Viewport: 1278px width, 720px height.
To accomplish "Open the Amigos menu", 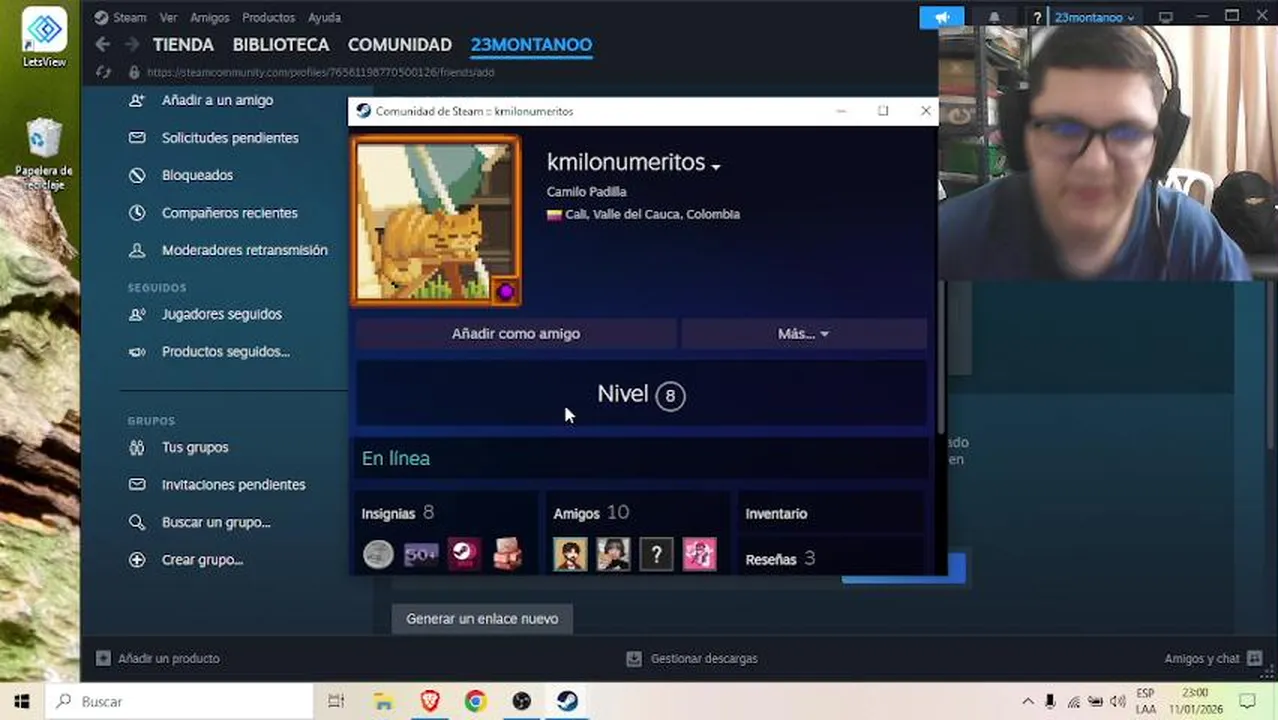I will pos(209,17).
